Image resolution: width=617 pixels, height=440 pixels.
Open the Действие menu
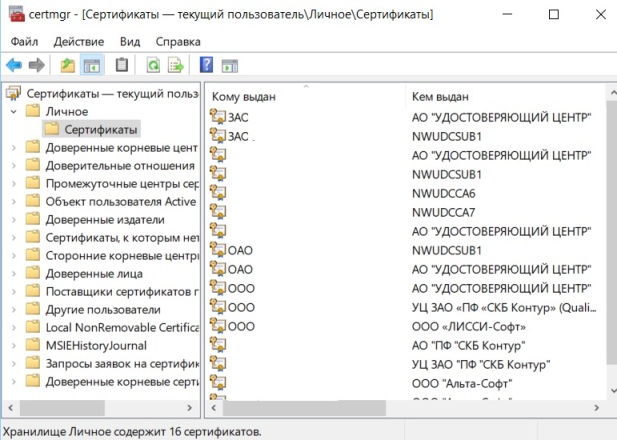pos(79,42)
